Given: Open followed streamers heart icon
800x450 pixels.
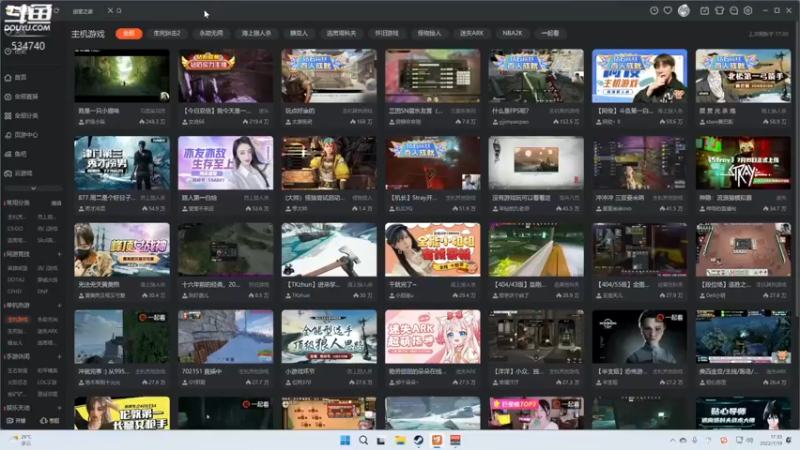Looking at the screenshot, I should (x=667, y=10).
